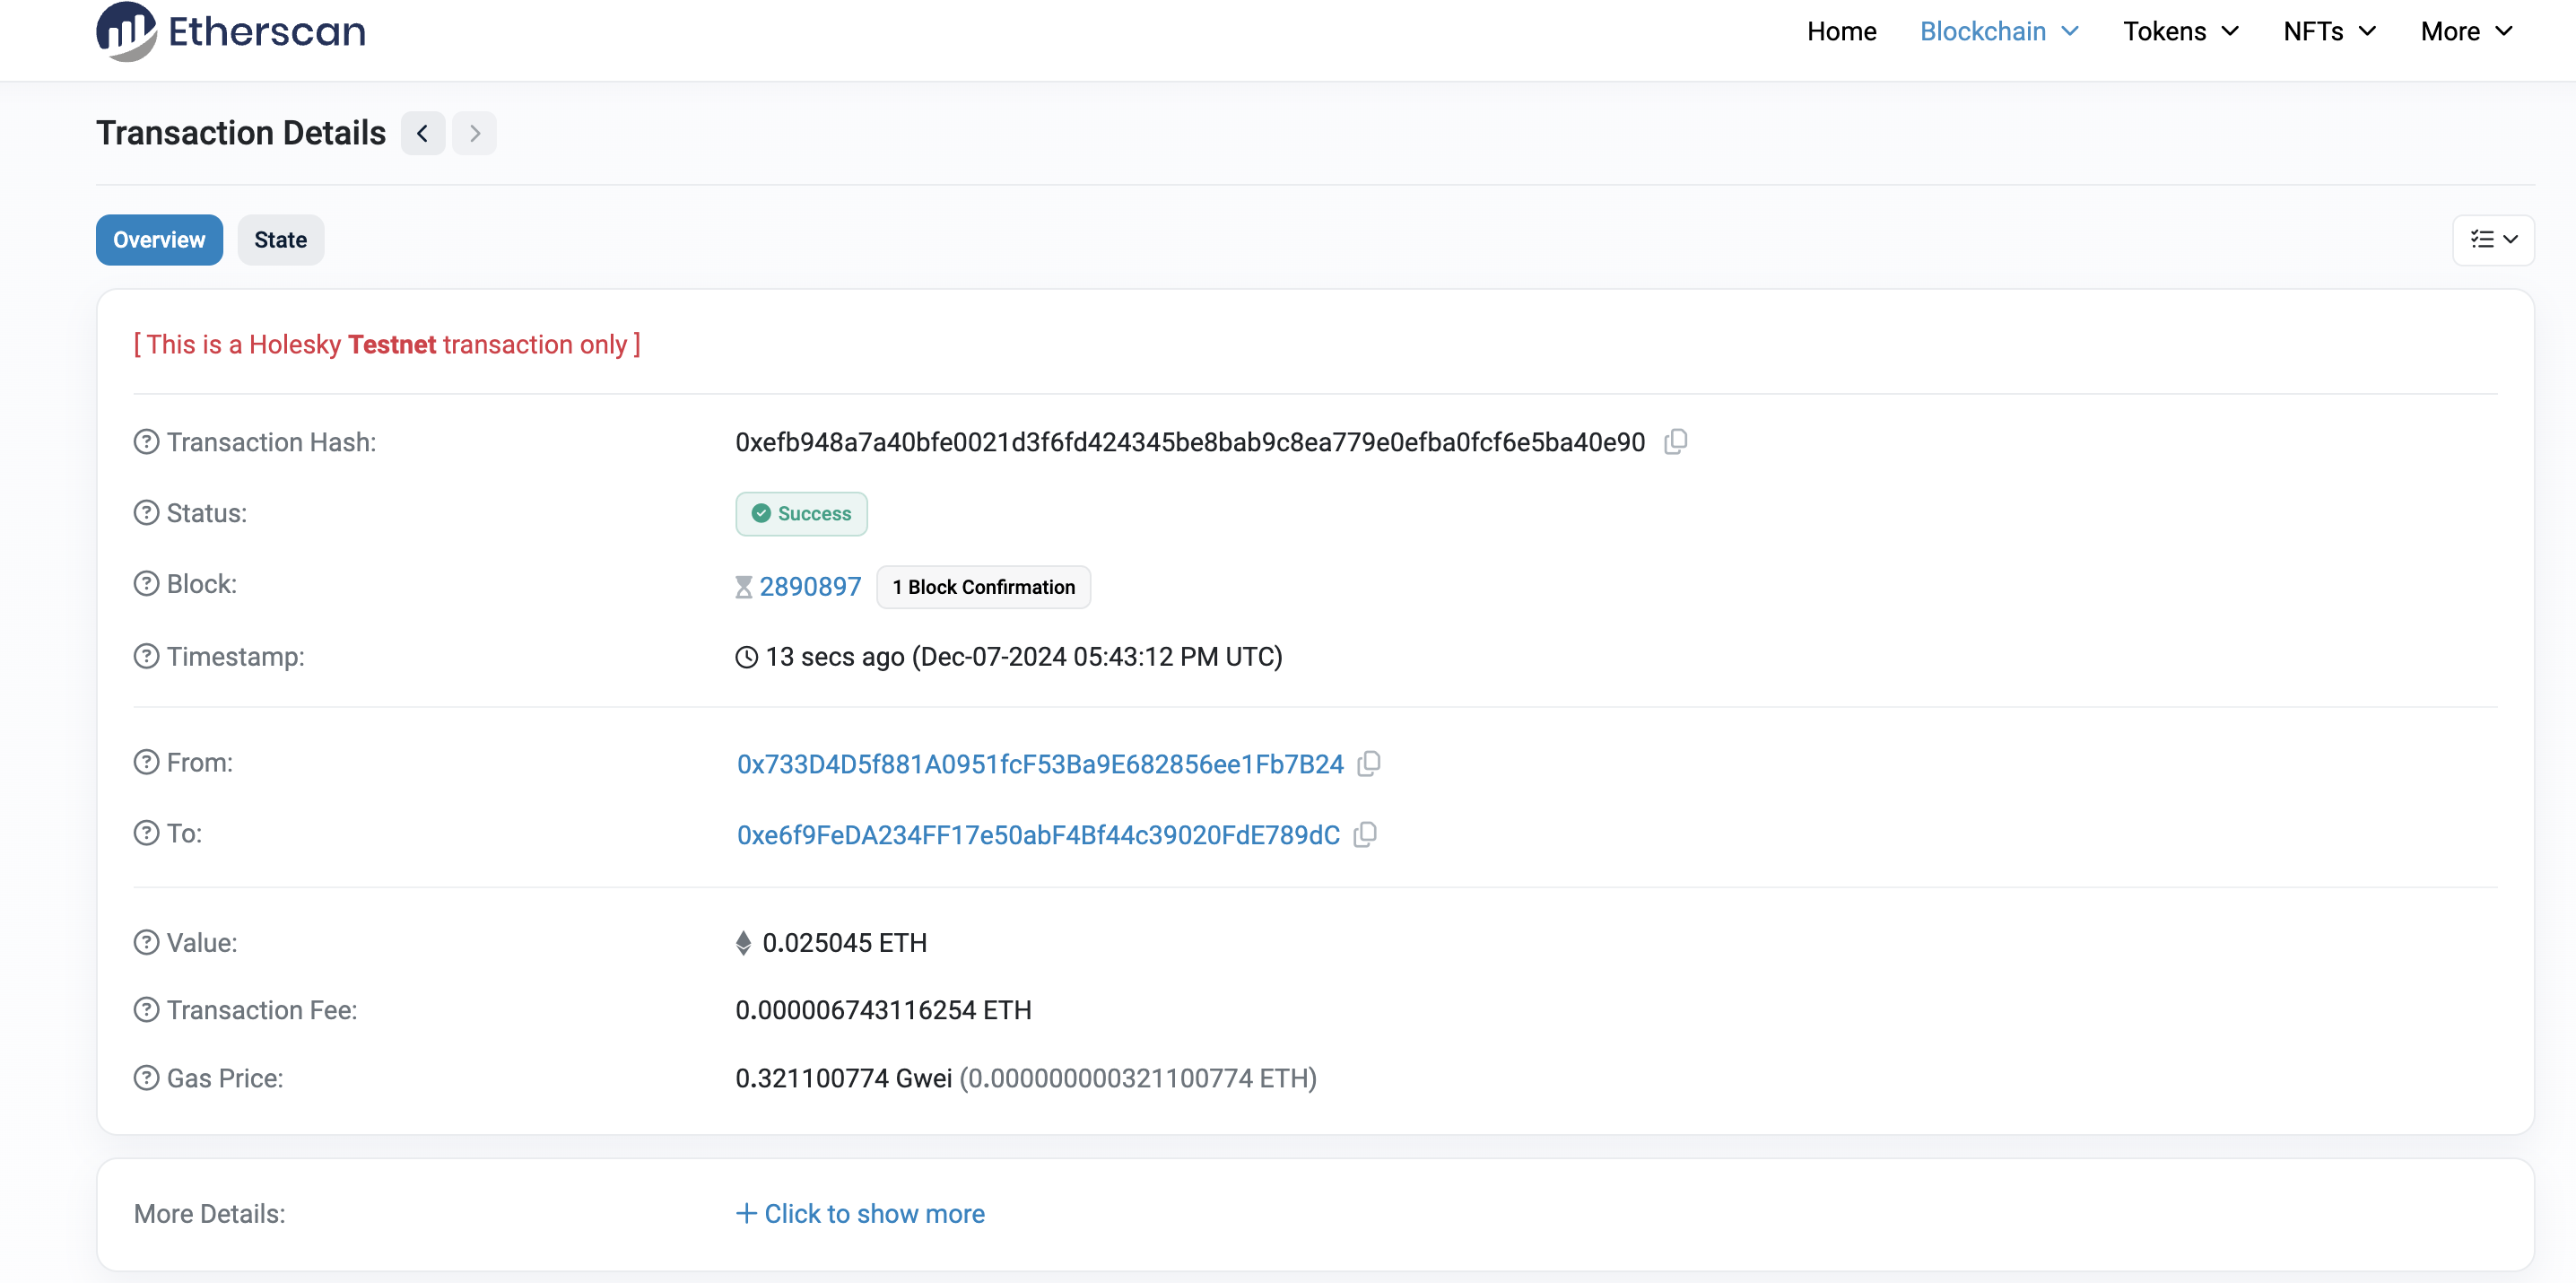Switch to the State tab
The height and width of the screenshot is (1283, 2576).
[x=280, y=240]
